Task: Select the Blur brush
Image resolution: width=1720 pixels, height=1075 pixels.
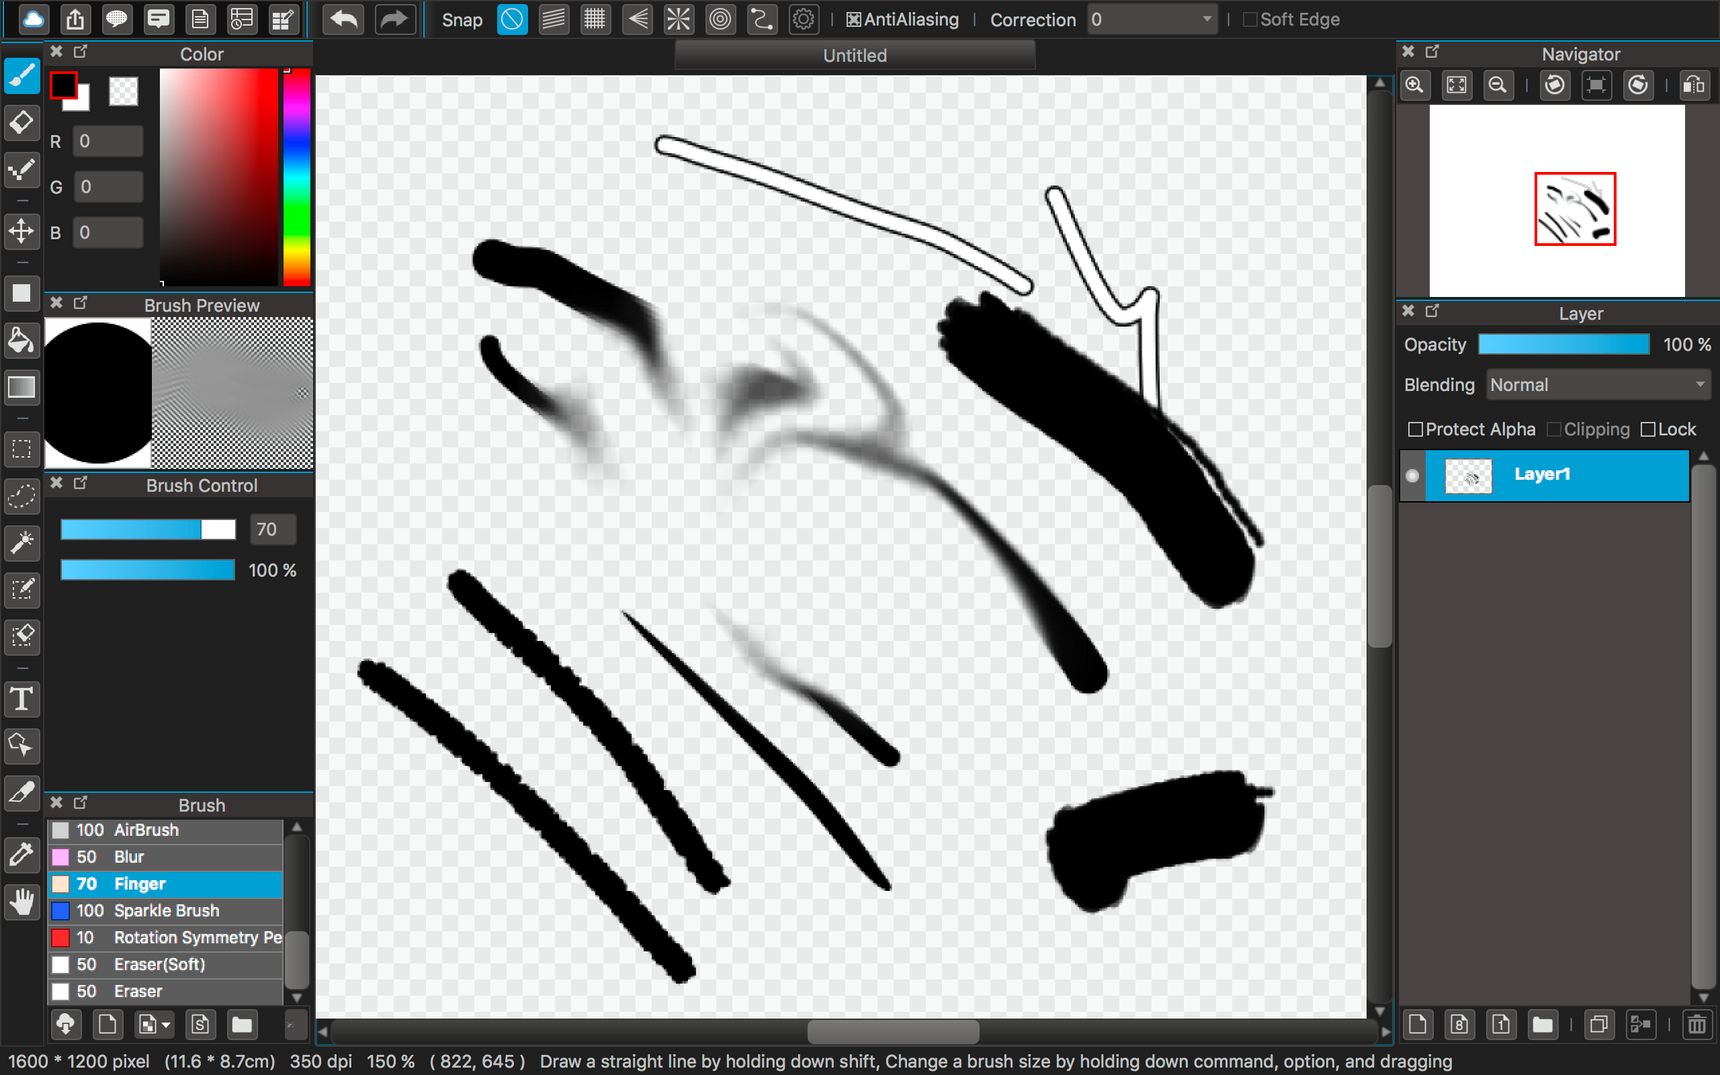Action: [x=165, y=857]
